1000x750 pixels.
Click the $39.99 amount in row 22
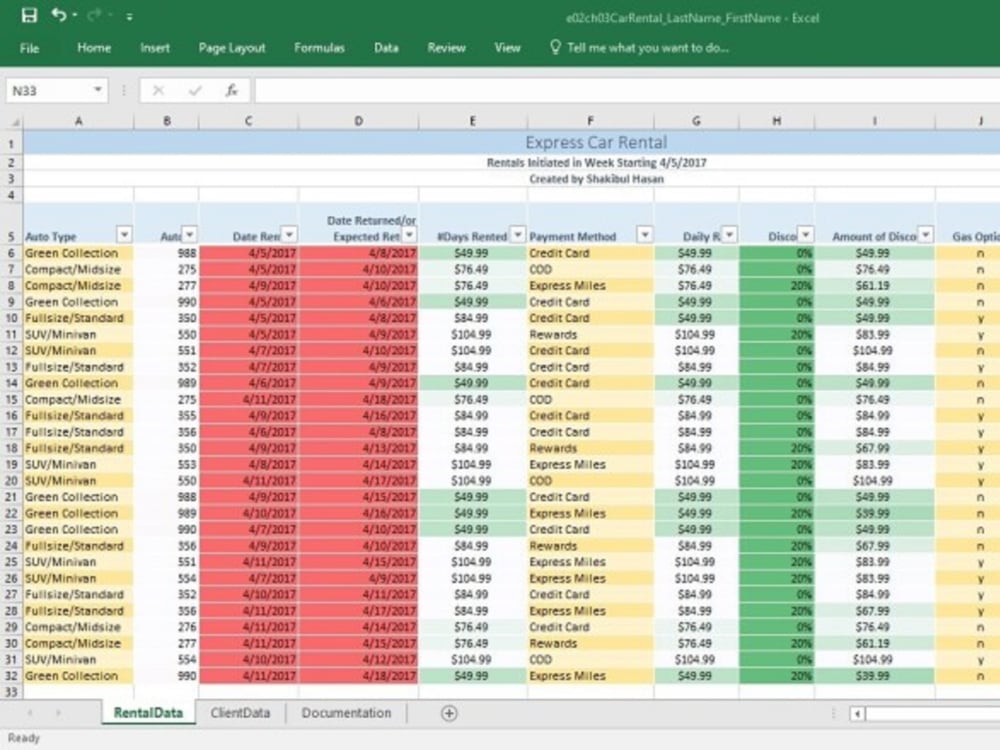pyautogui.click(x=874, y=513)
